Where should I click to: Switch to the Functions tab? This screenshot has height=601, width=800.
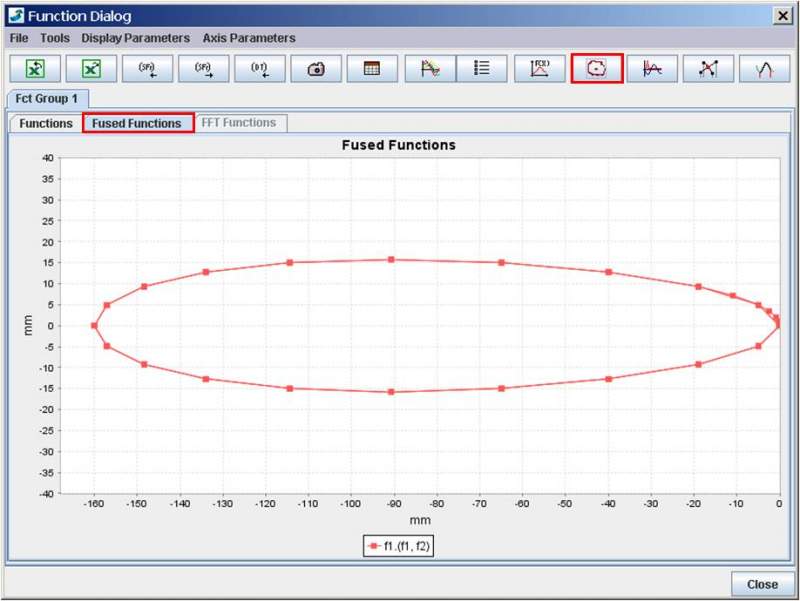[46, 123]
